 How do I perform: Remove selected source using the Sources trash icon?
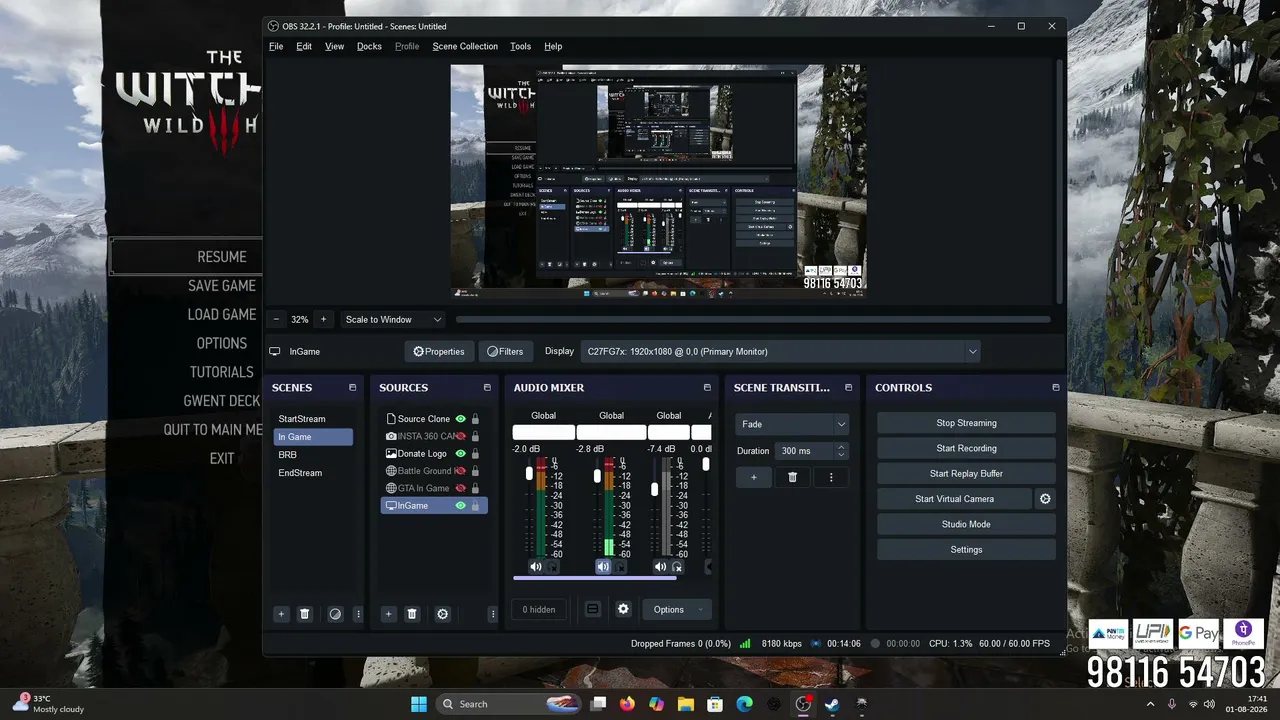tap(412, 614)
